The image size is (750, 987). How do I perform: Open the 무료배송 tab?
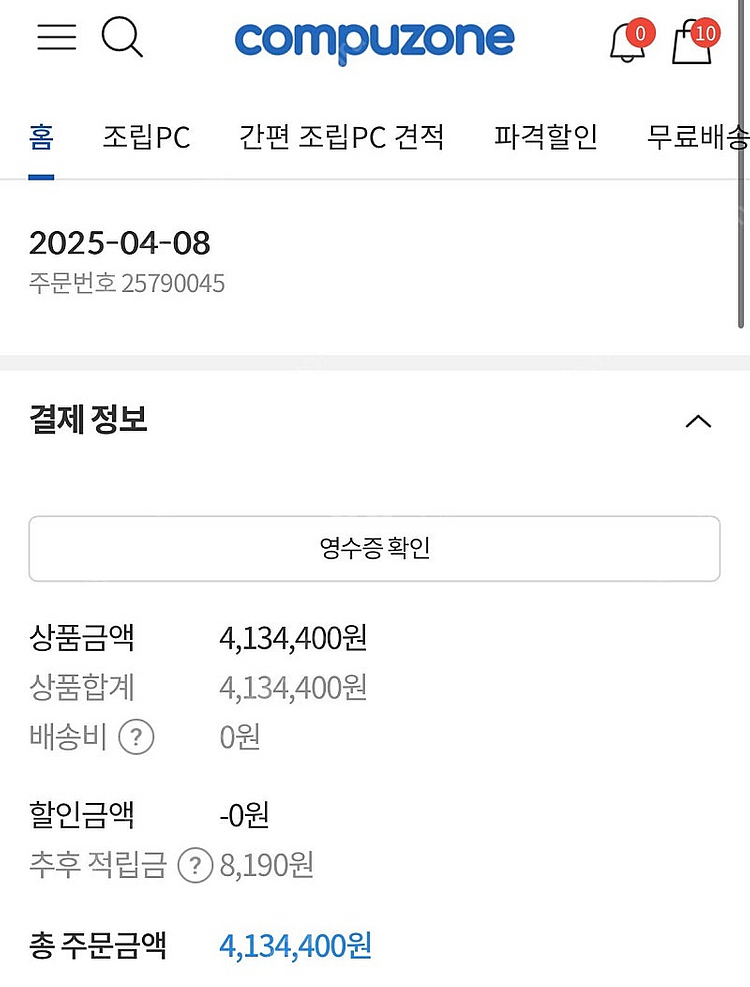point(698,137)
